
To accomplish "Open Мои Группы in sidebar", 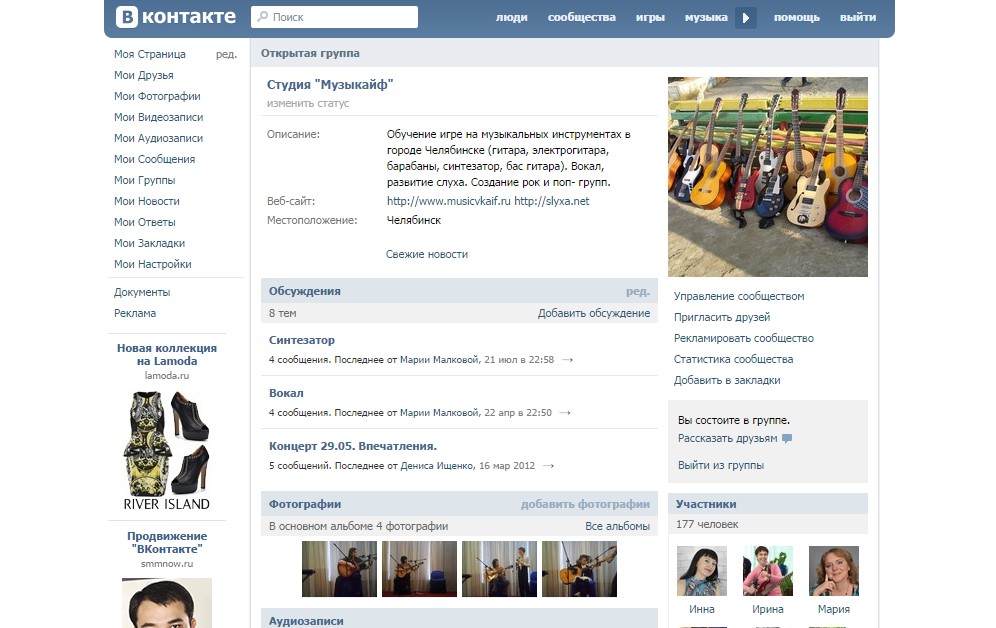I will click(145, 180).
